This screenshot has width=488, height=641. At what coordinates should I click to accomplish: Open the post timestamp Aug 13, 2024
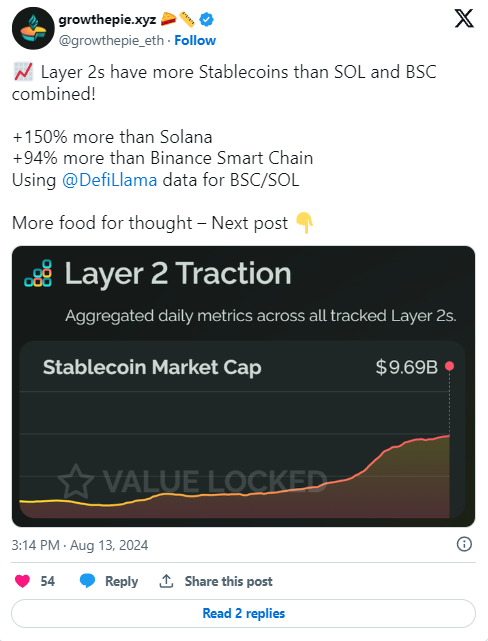[80, 545]
